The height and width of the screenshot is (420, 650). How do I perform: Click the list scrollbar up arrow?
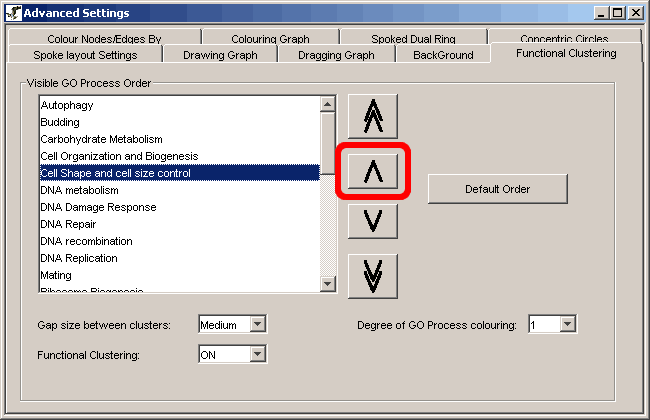327,104
